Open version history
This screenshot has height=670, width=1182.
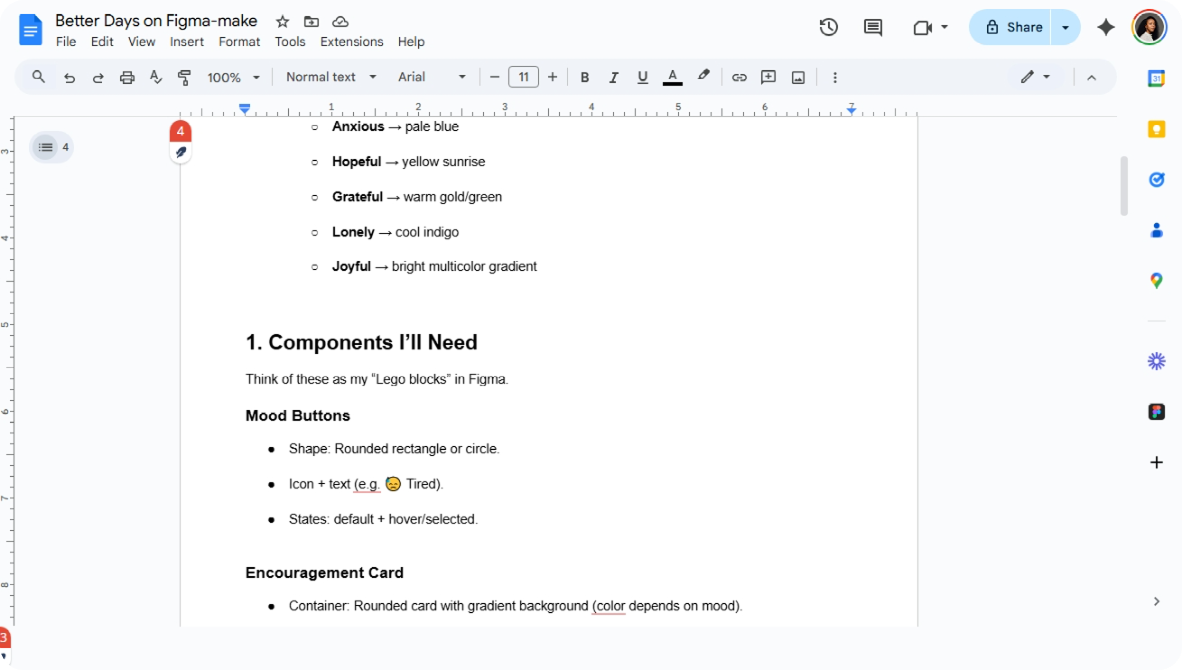[828, 28]
